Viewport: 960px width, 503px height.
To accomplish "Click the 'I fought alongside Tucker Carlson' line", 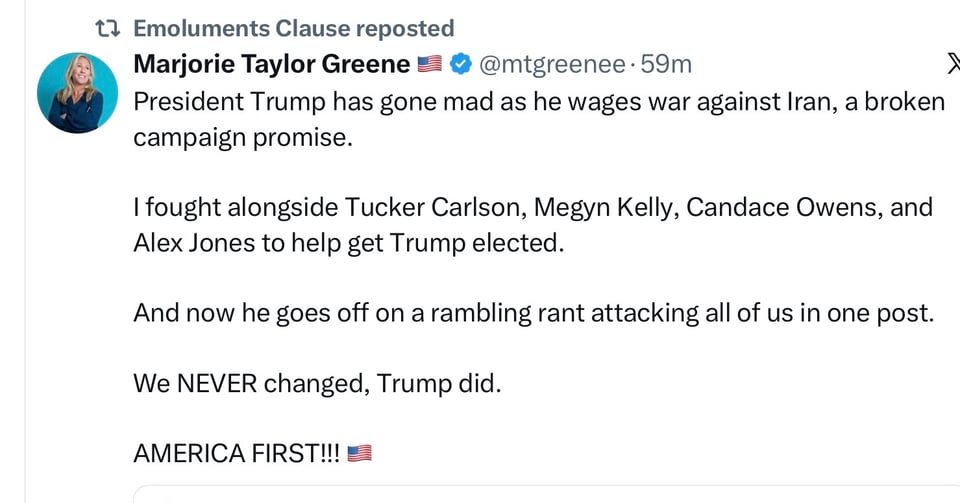I will [x=532, y=208].
